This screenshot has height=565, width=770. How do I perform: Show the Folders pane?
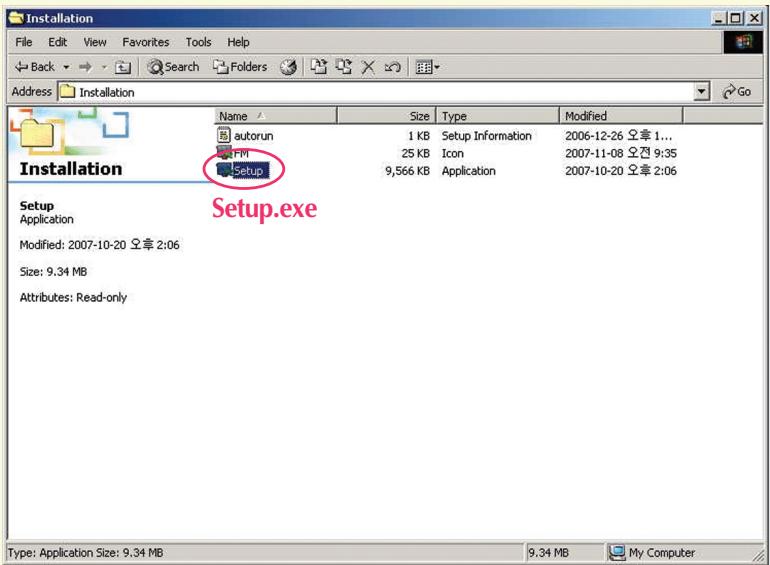(240, 67)
